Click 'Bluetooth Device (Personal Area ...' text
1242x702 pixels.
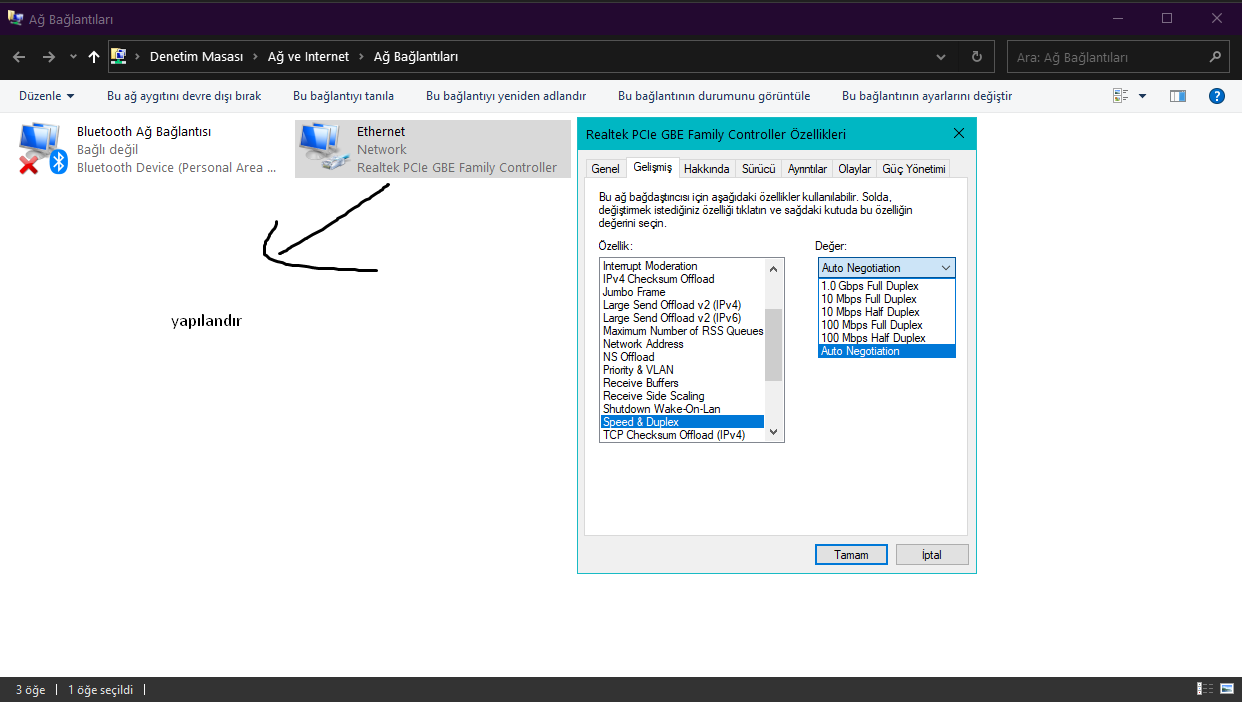click(x=177, y=167)
